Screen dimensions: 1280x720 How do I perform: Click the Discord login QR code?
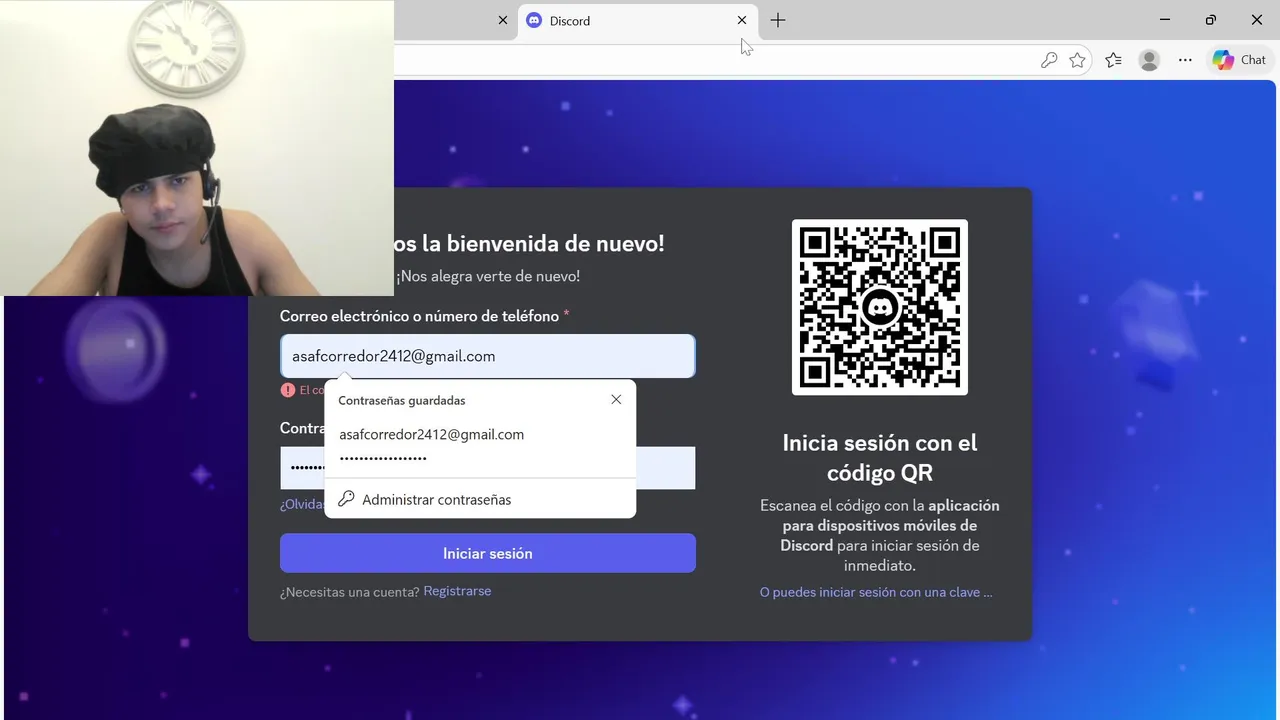coord(880,307)
